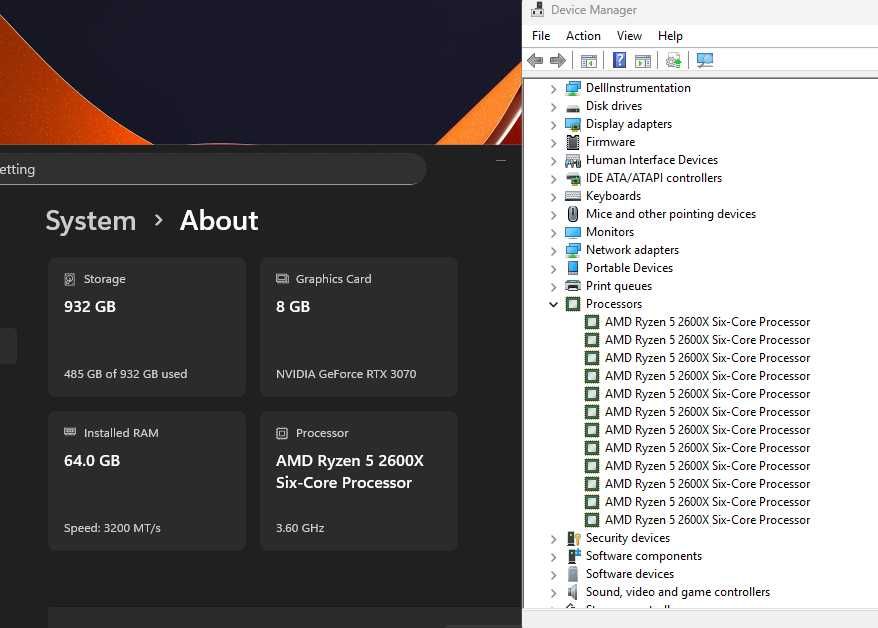Expand the Firmware node
This screenshot has width=878, height=628.
pyautogui.click(x=553, y=142)
